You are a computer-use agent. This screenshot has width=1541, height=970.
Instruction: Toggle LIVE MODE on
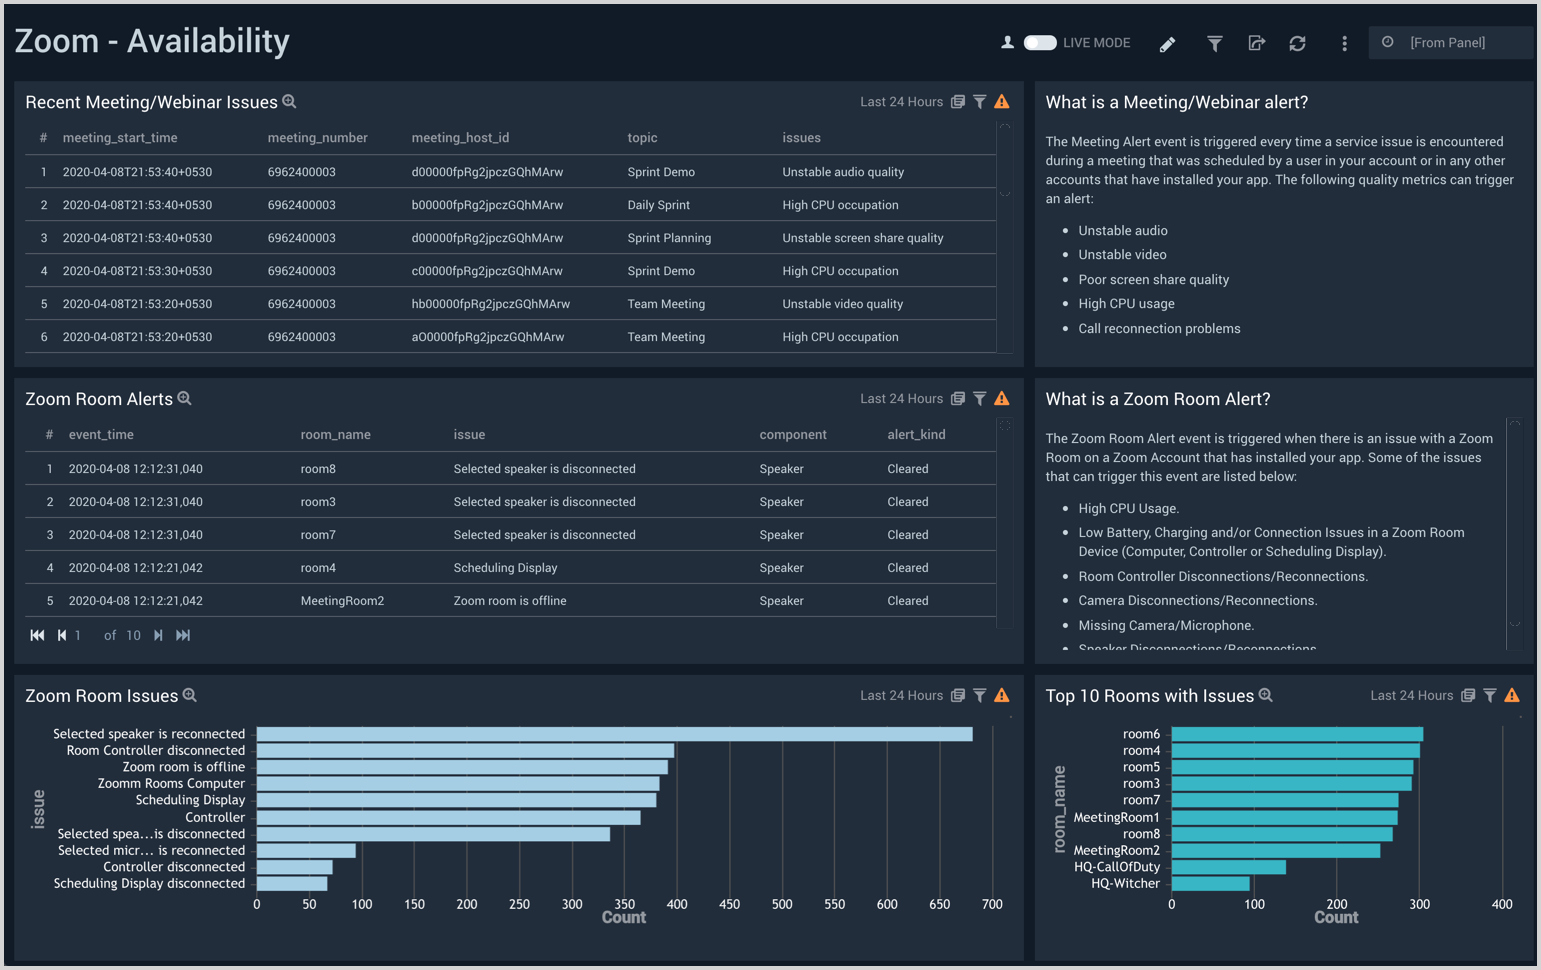coord(1040,43)
